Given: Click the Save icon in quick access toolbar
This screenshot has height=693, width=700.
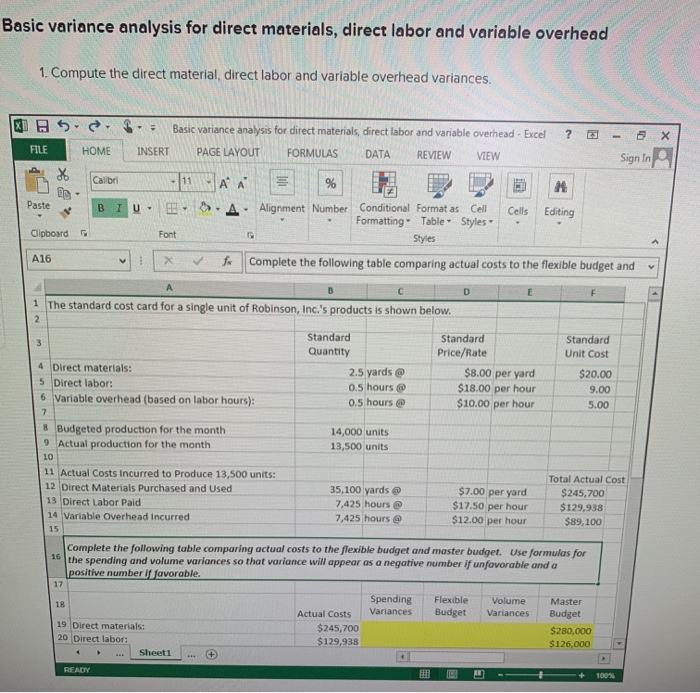Looking at the screenshot, I should [42, 126].
